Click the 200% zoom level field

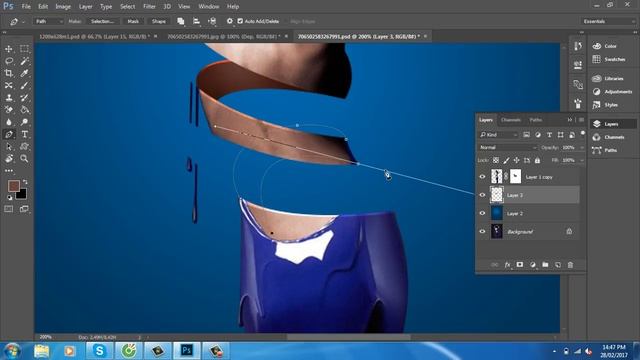click(x=45, y=337)
